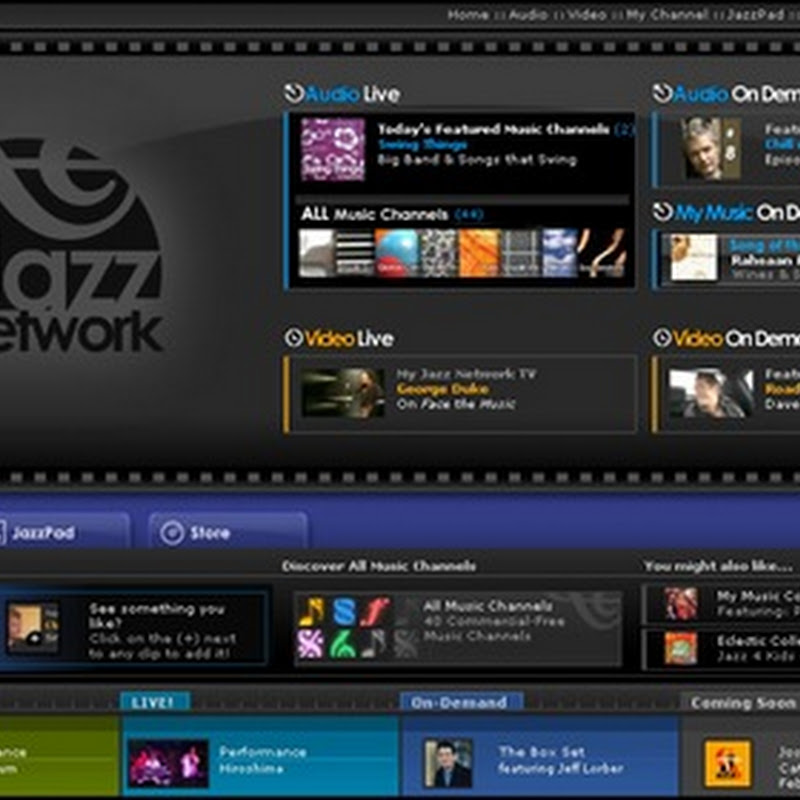Click the text On Face the Music
This screenshot has width=800, height=800.
(456, 404)
